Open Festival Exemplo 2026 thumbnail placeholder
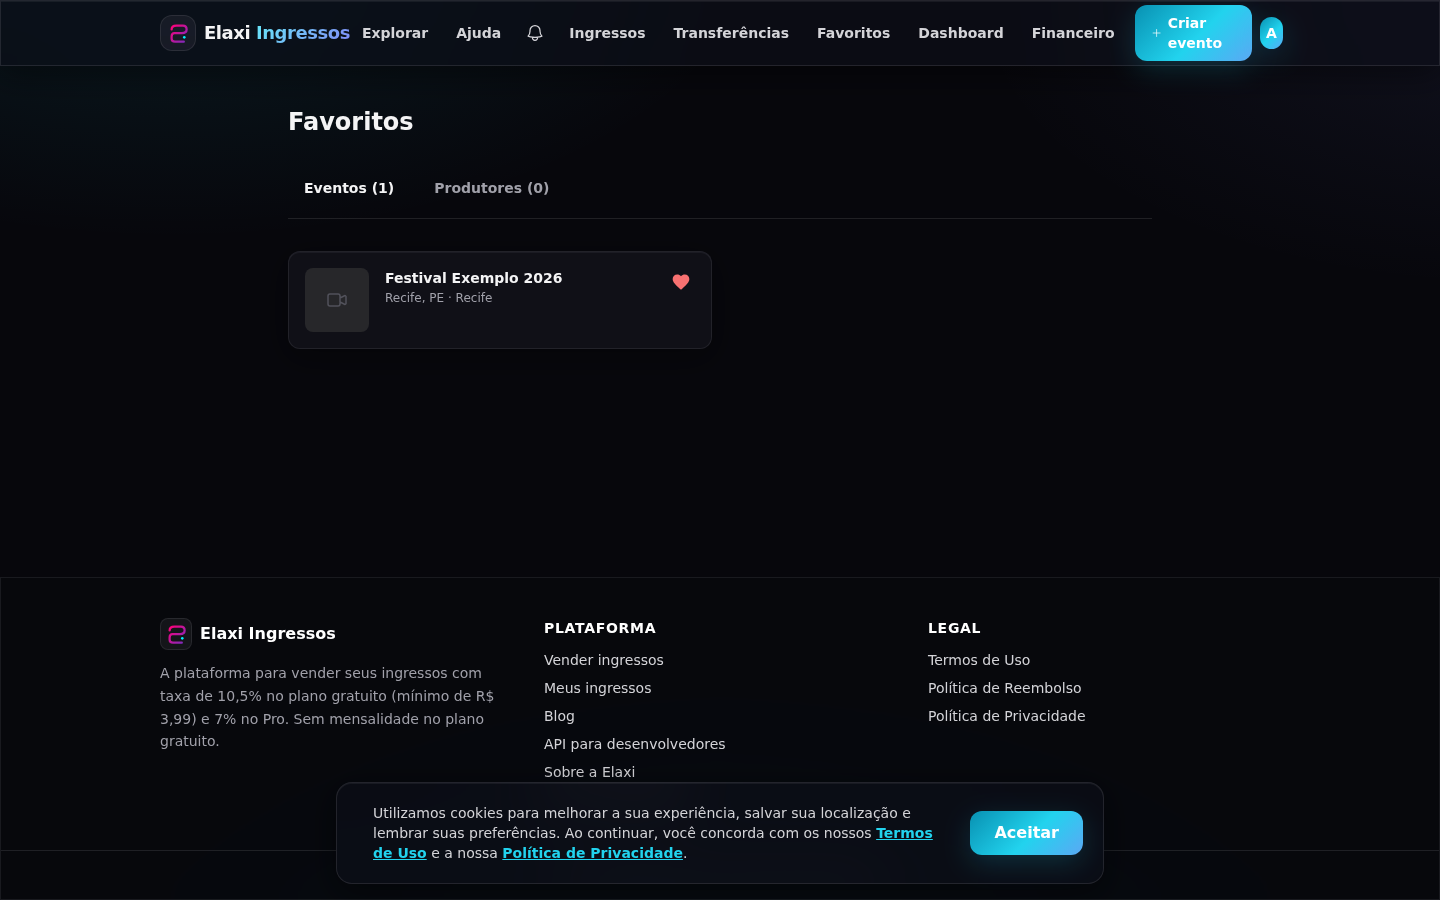This screenshot has height=900, width=1440. pos(337,300)
